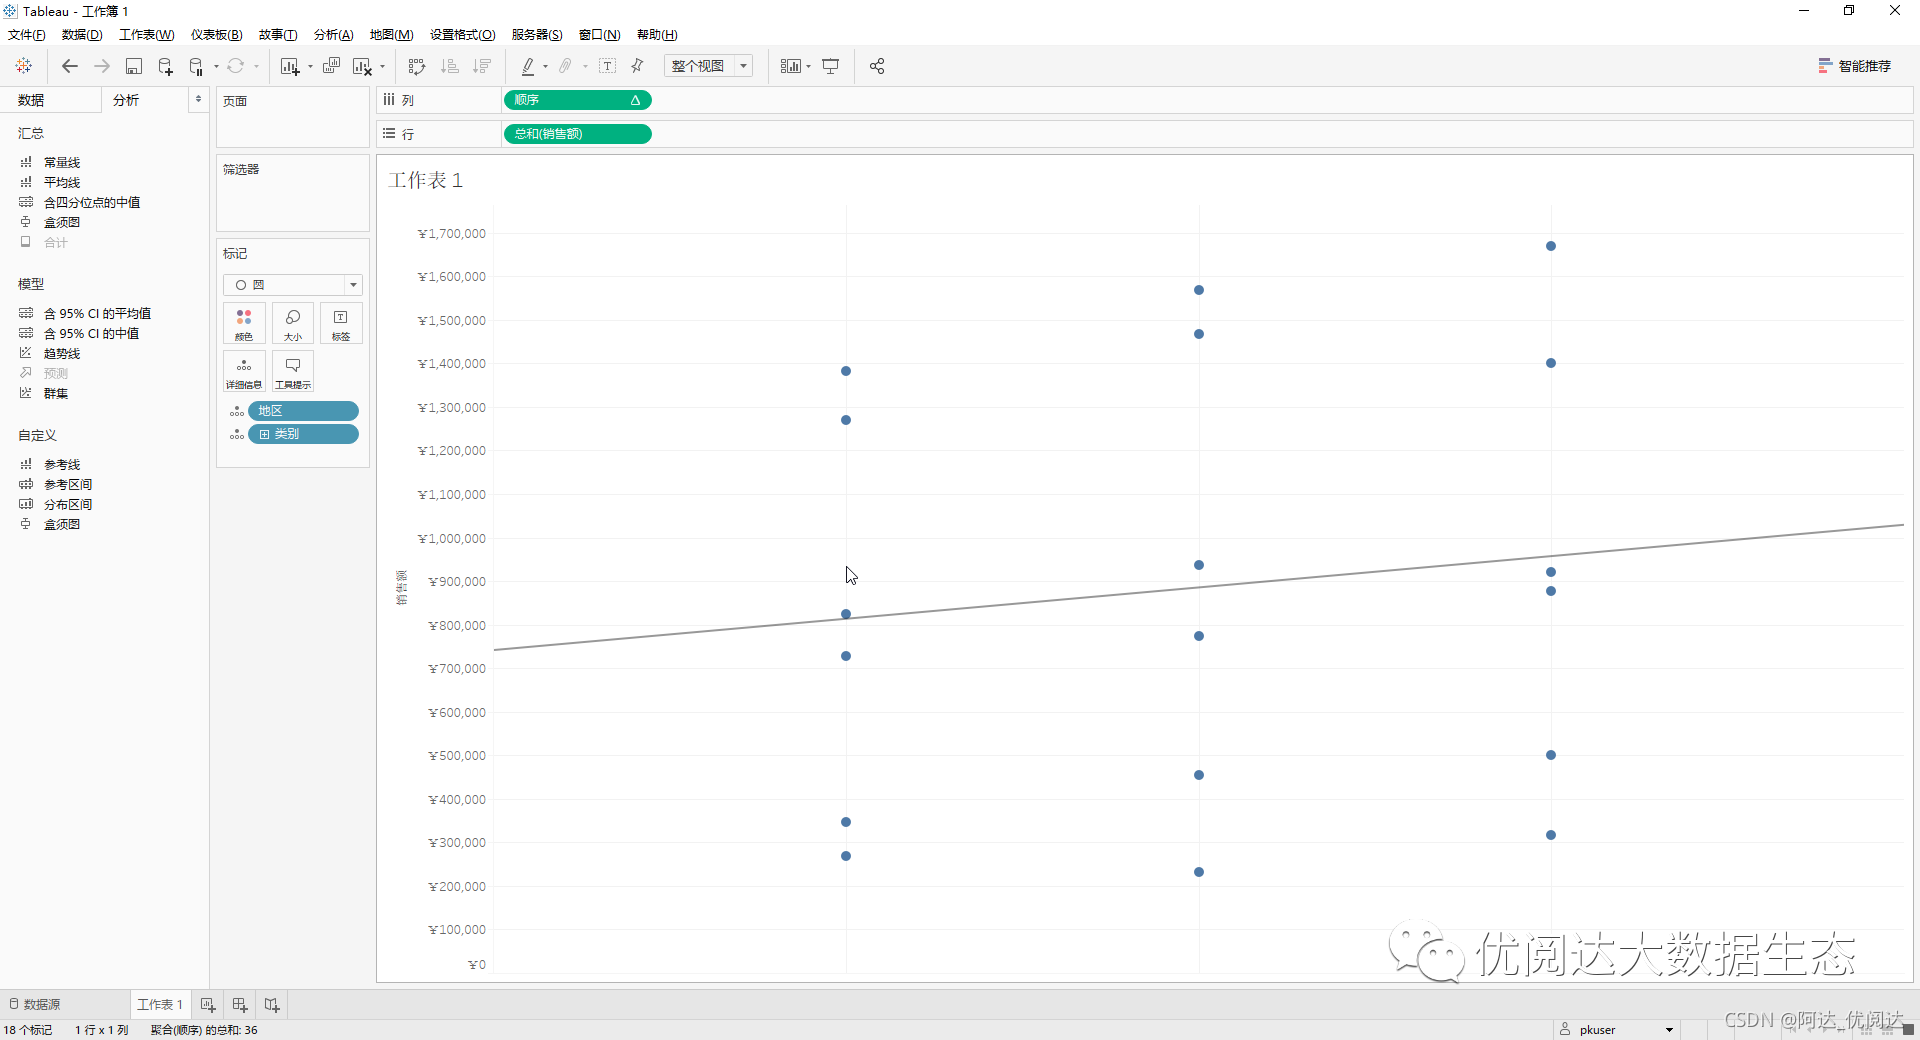Sort descending toolbar icon
The width and height of the screenshot is (1920, 1040).
482,66
